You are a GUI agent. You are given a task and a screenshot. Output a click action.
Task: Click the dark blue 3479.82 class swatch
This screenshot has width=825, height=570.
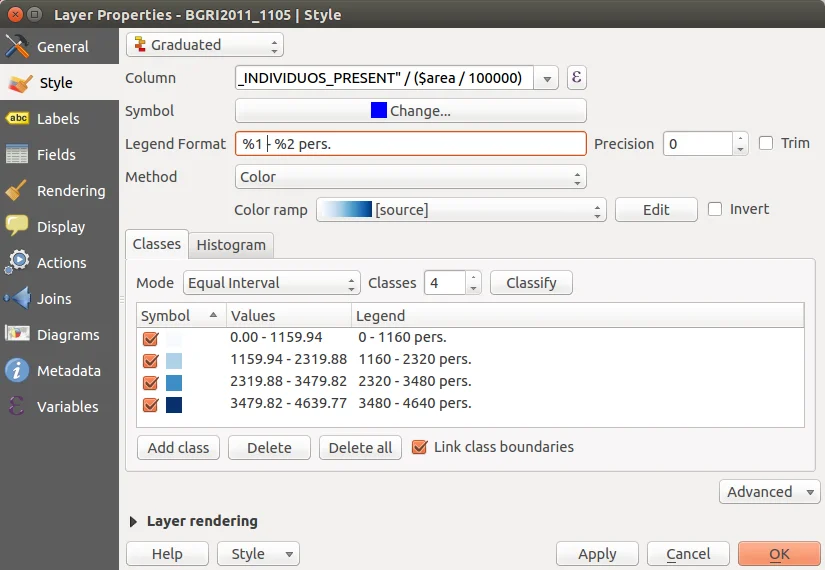174,404
